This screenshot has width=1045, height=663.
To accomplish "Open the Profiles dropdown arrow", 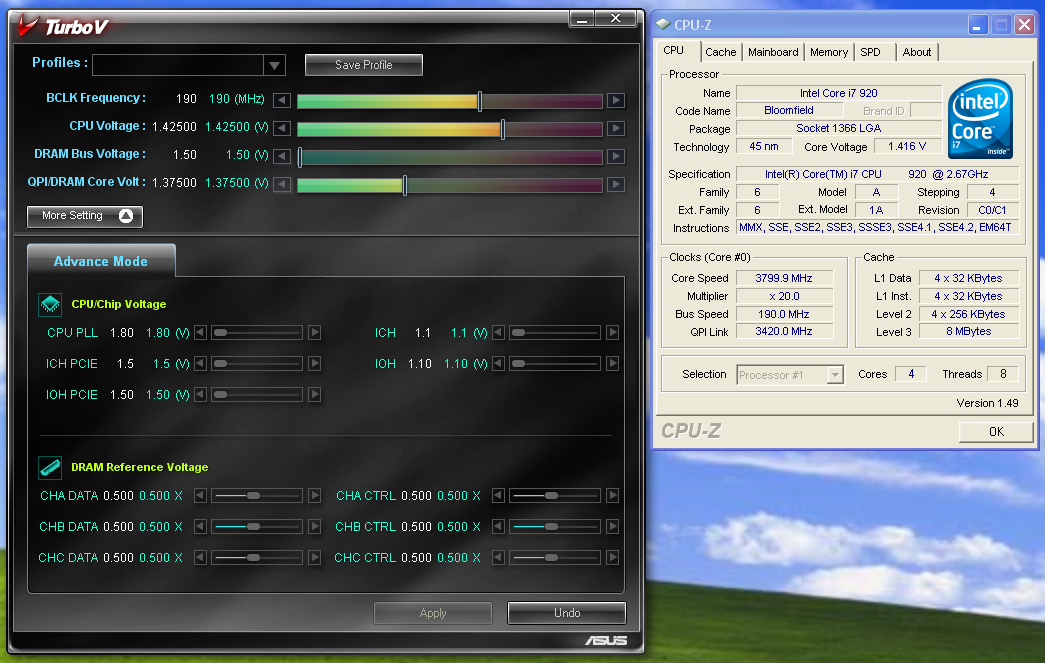I will (x=275, y=65).
